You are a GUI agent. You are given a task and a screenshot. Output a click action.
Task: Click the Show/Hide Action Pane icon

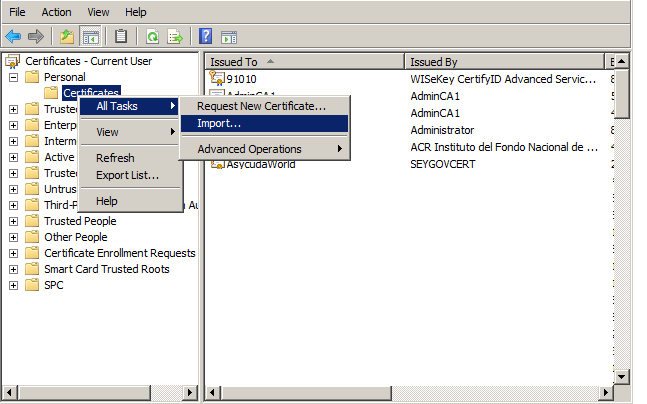pos(229,36)
